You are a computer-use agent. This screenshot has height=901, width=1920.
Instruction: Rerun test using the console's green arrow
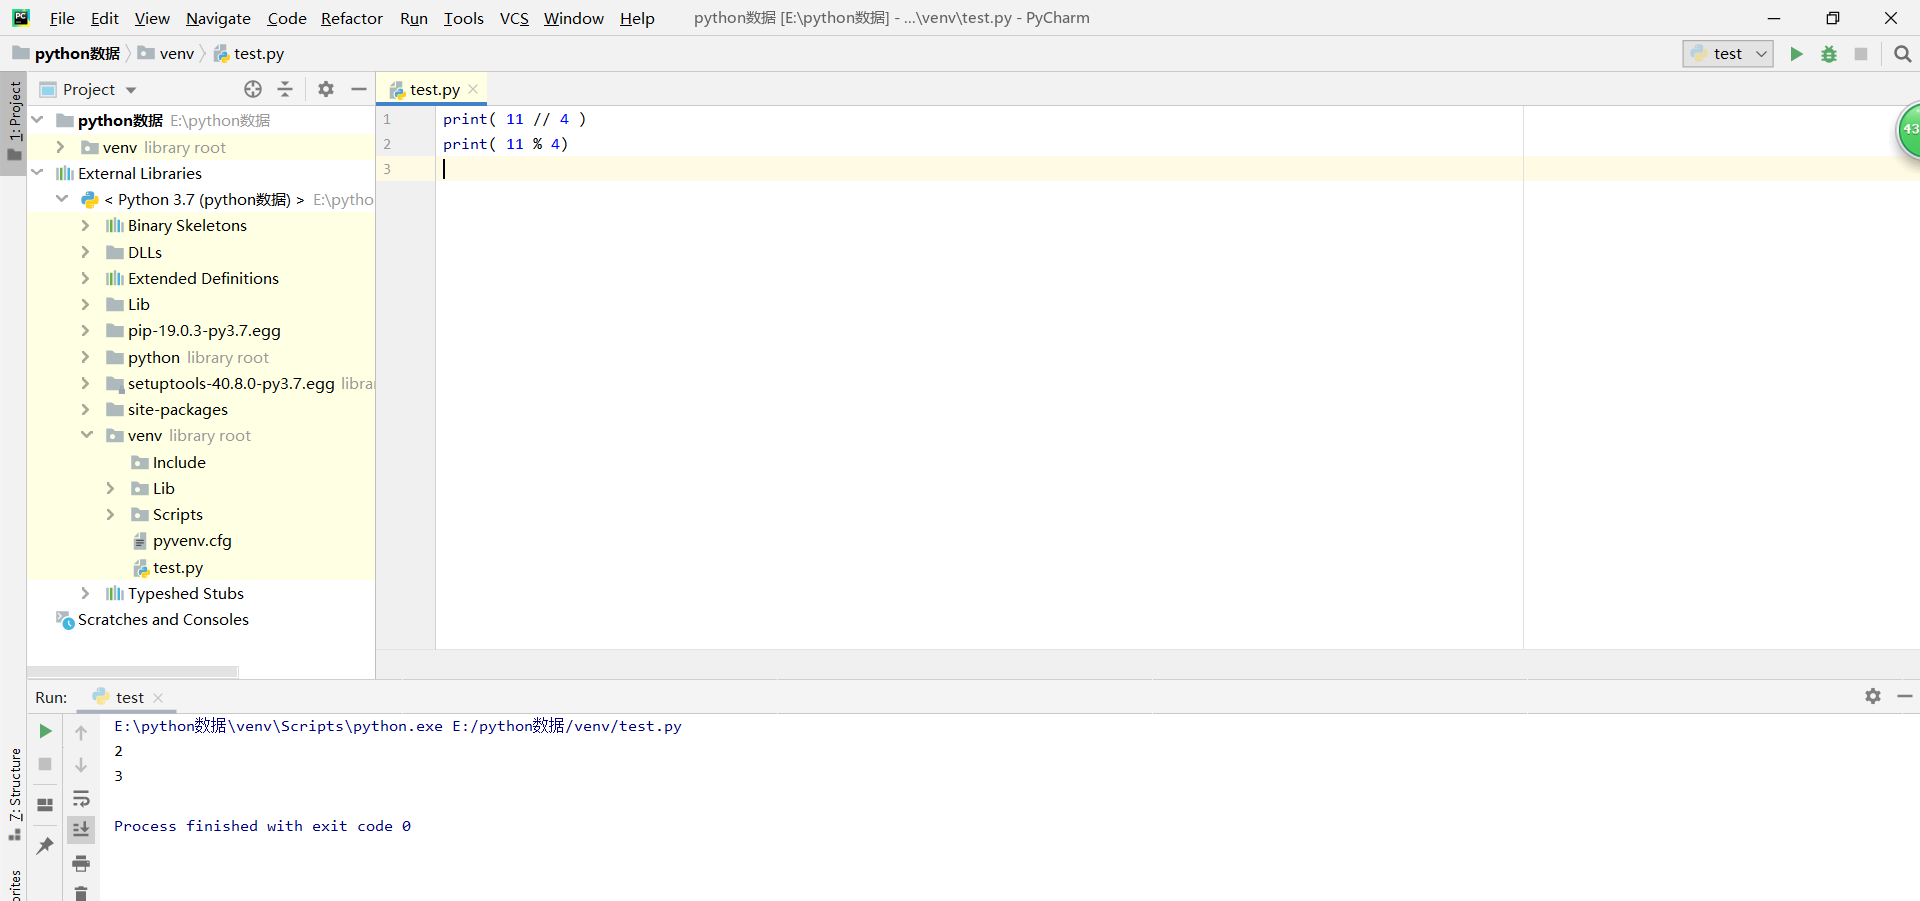click(x=44, y=731)
